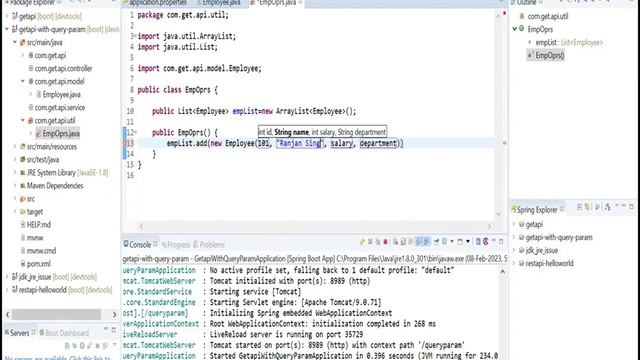The image size is (640, 360).
Task: Maximize the Spring Explorer view
Action: (631, 207)
